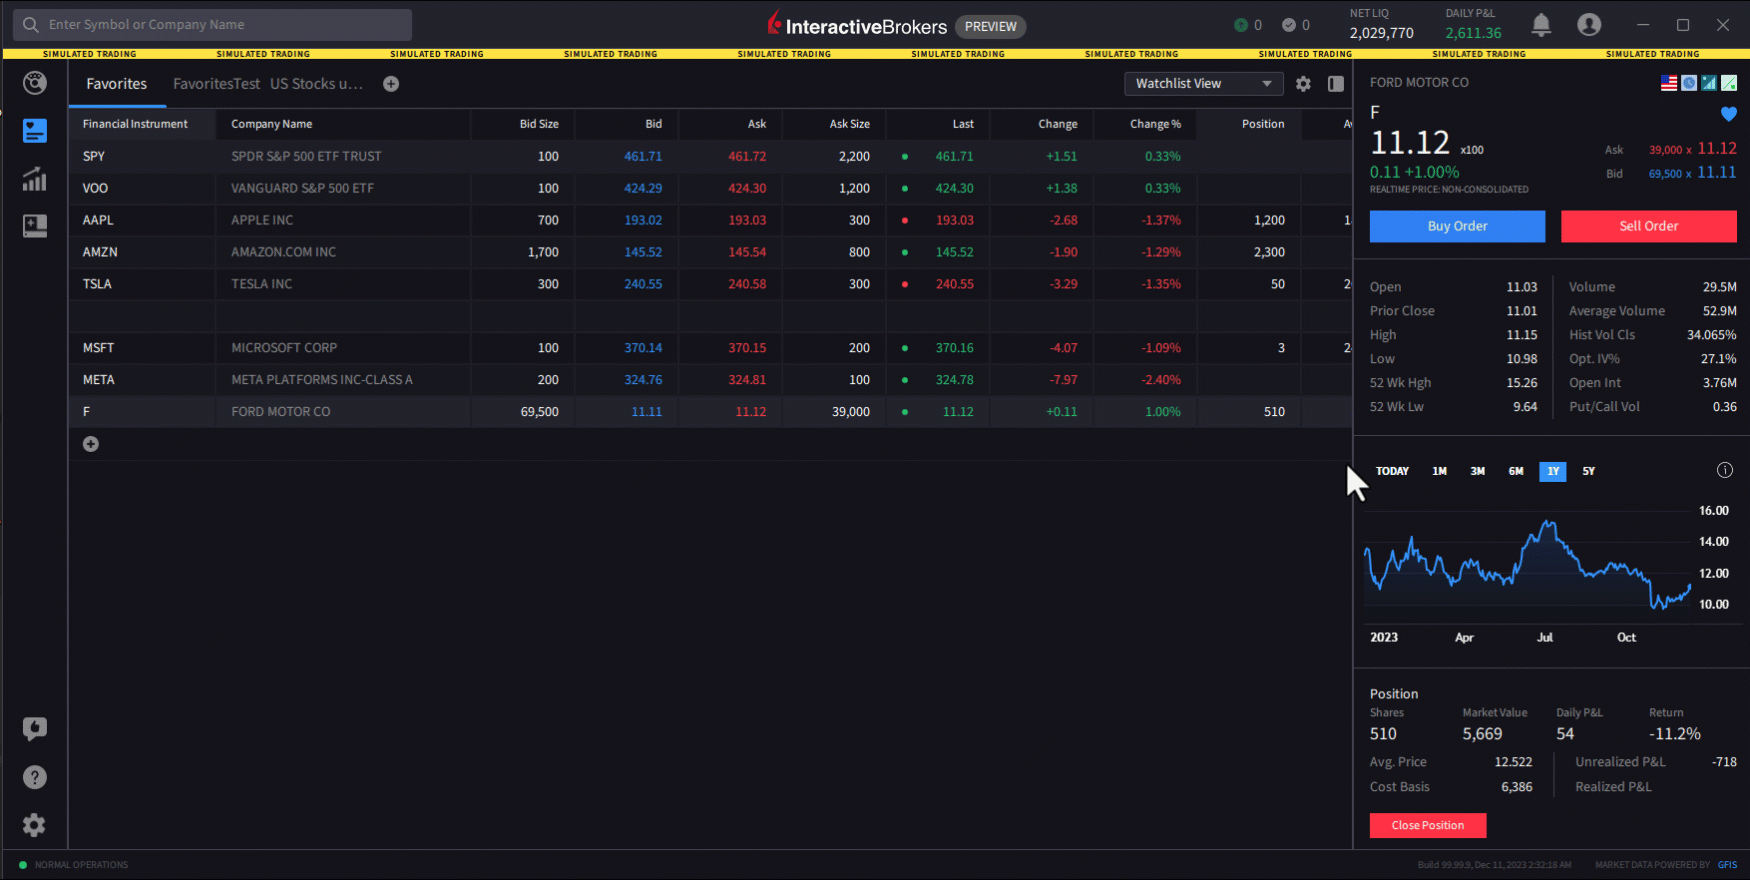Screen dimensions: 1750x880
Task: Click the Daily P&L value 2,611.36
Action: point(1473,33)
